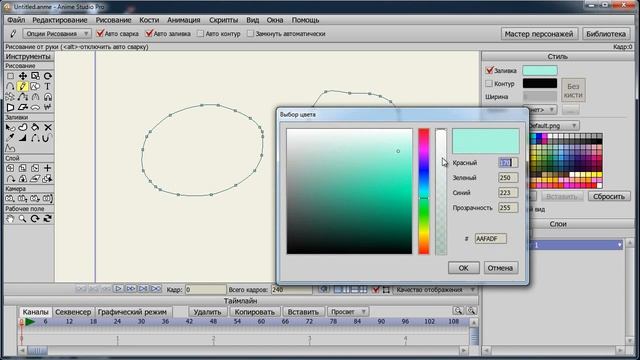Select the first camera tool in Камера section

coord(10,198)
